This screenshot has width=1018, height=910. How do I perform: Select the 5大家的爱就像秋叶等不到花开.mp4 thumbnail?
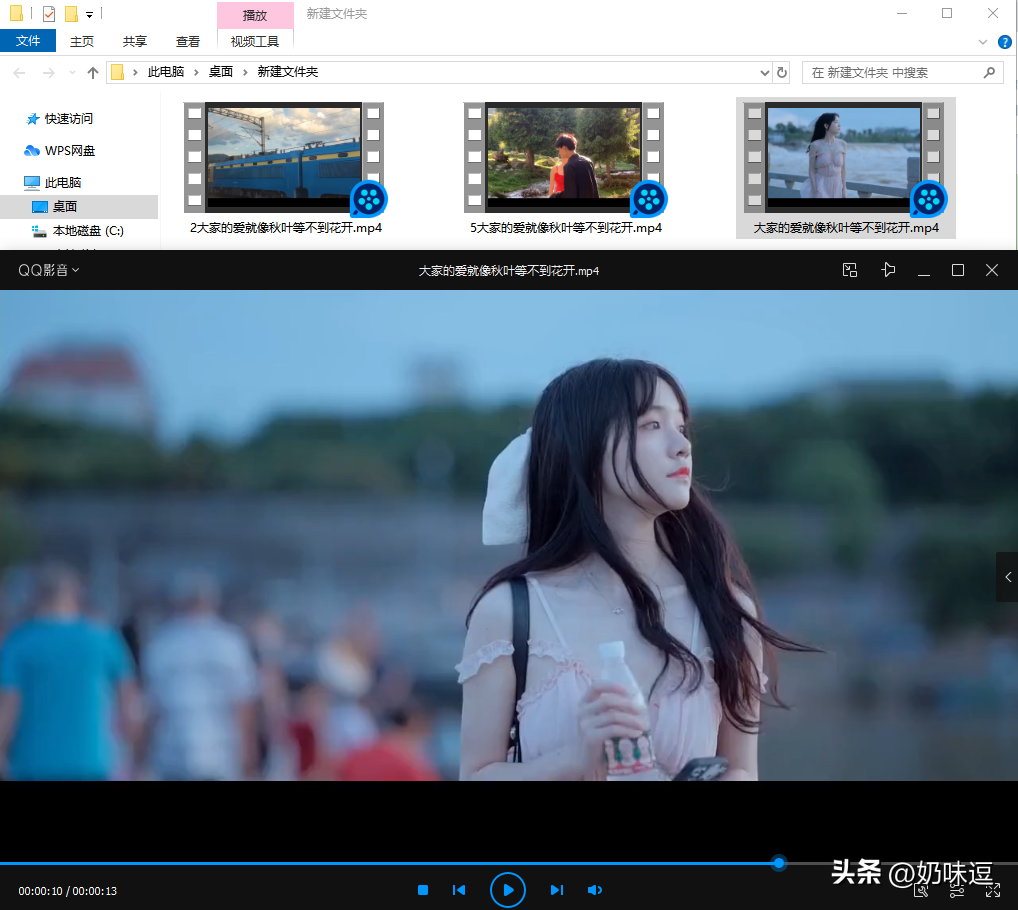[564, 158]
